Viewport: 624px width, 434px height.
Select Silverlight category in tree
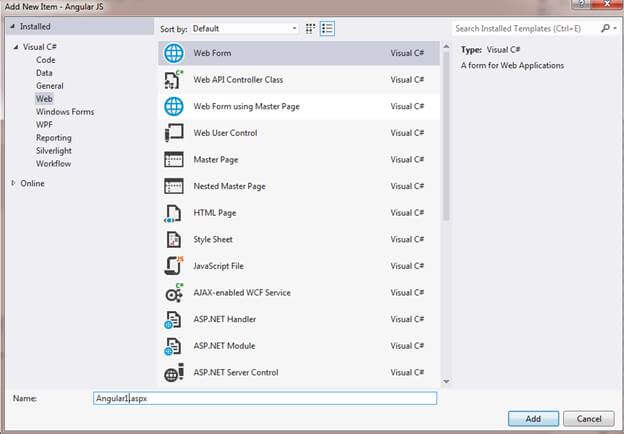(54, 151)
